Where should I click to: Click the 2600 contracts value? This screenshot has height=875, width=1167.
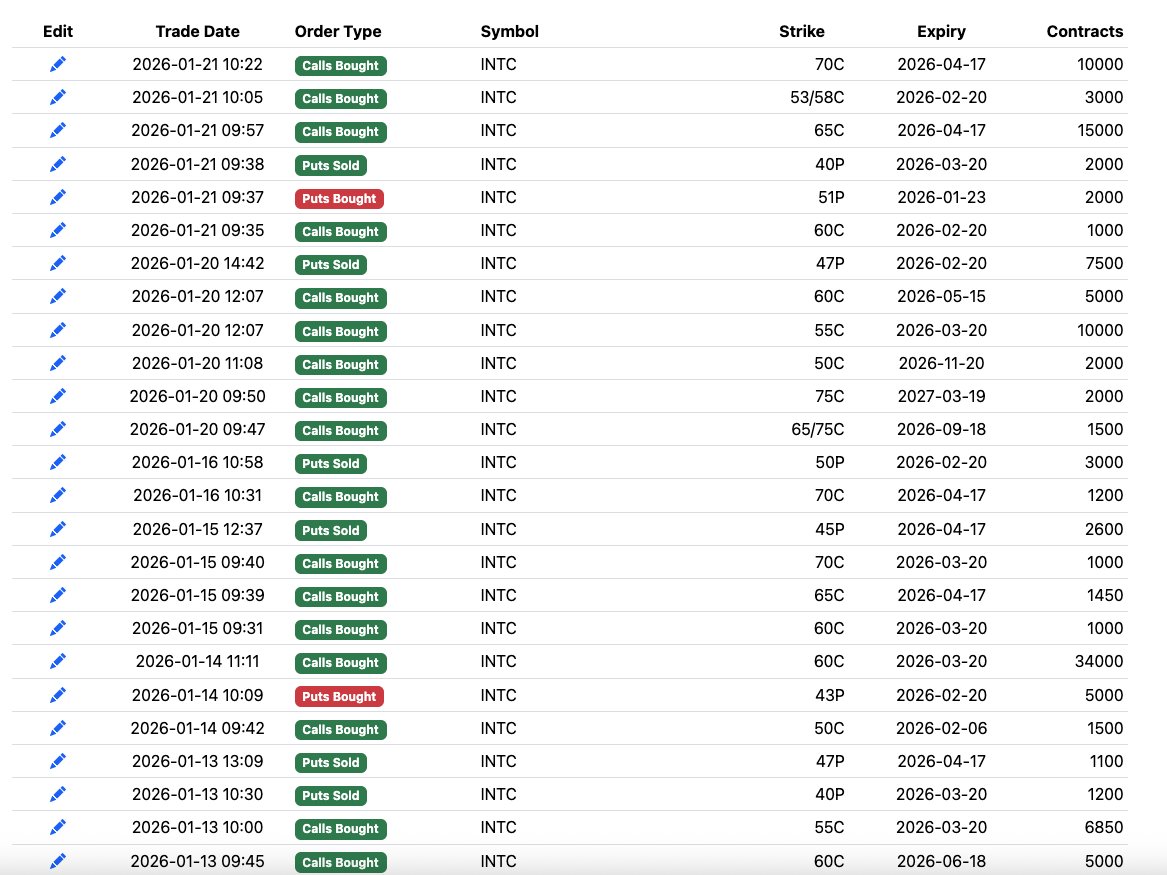[1104, 529]
